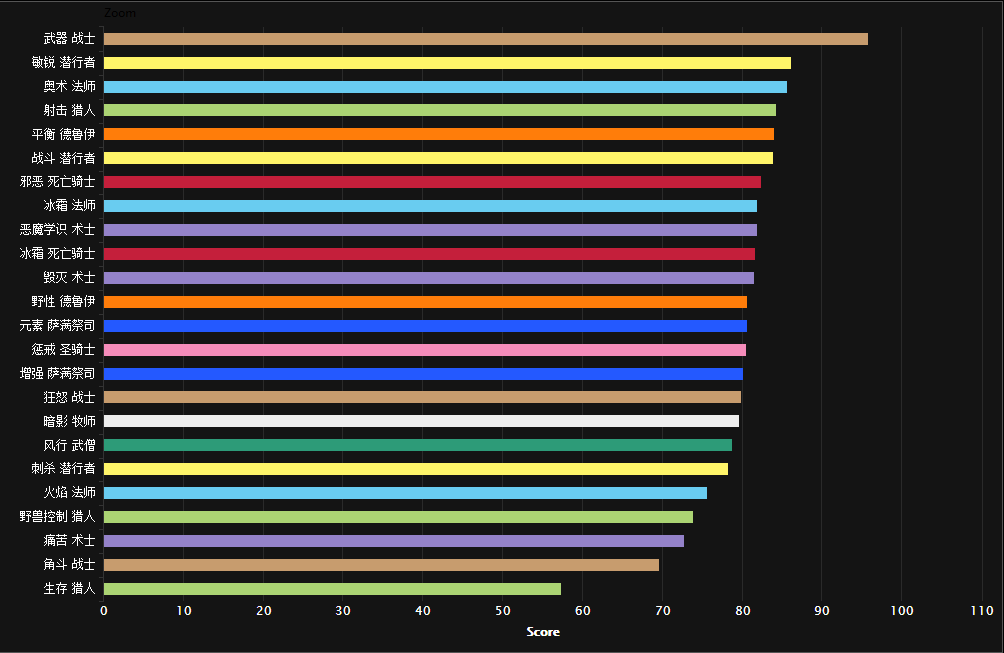
Task: Select the blue 元素 萨满祭司 bar
Action: coord(425,326)
